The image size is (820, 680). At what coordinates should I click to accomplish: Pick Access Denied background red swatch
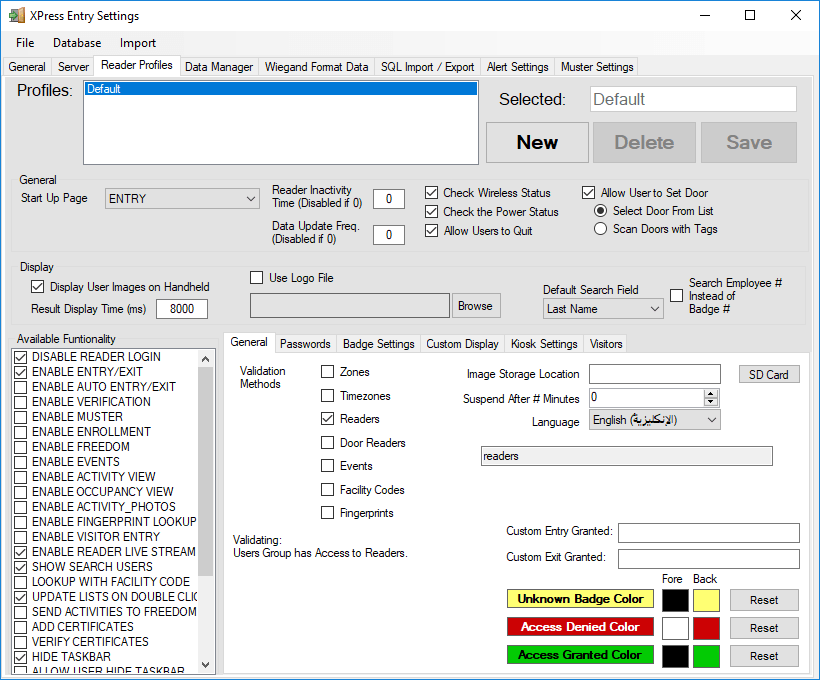pos(707,628)
